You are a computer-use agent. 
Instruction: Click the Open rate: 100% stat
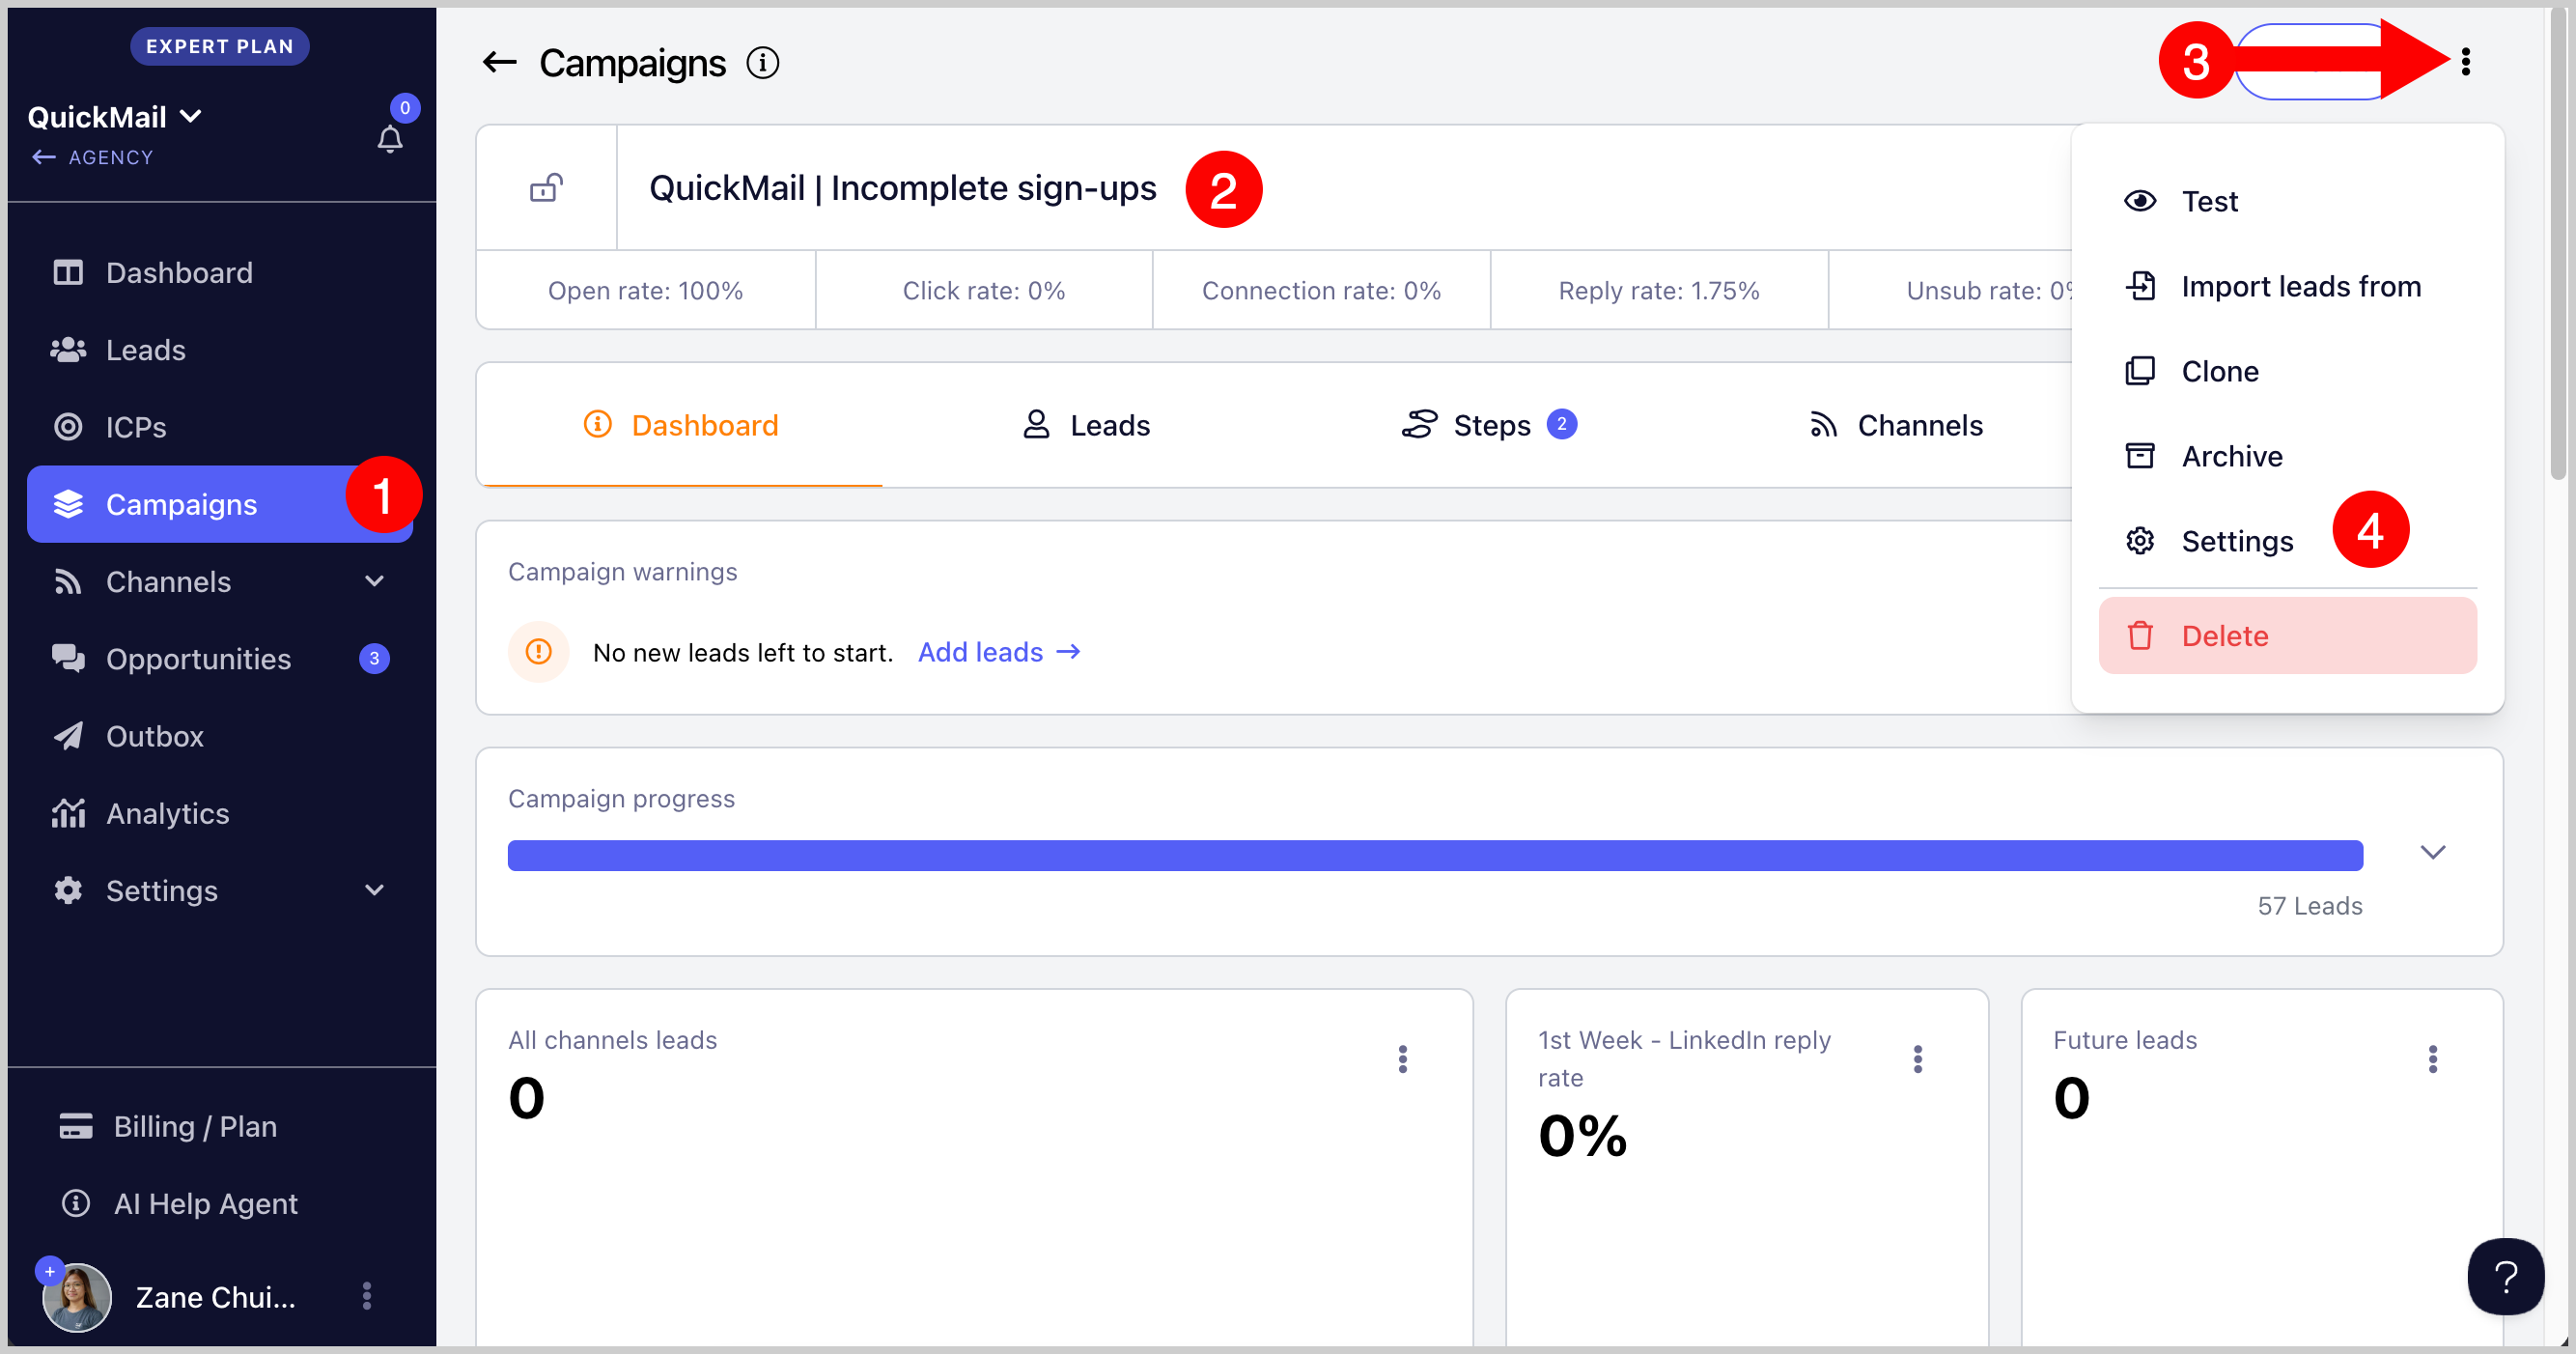(645, 290)
